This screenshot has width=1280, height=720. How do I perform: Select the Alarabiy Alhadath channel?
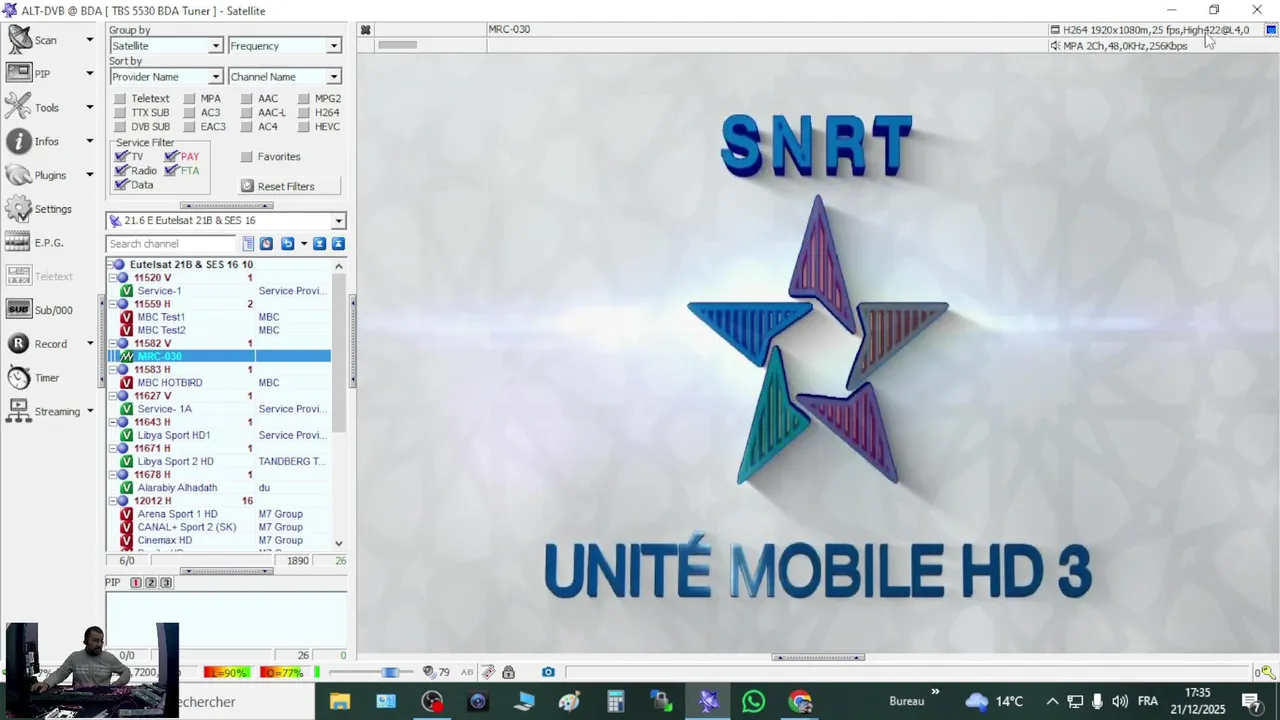tap(177, 488)
